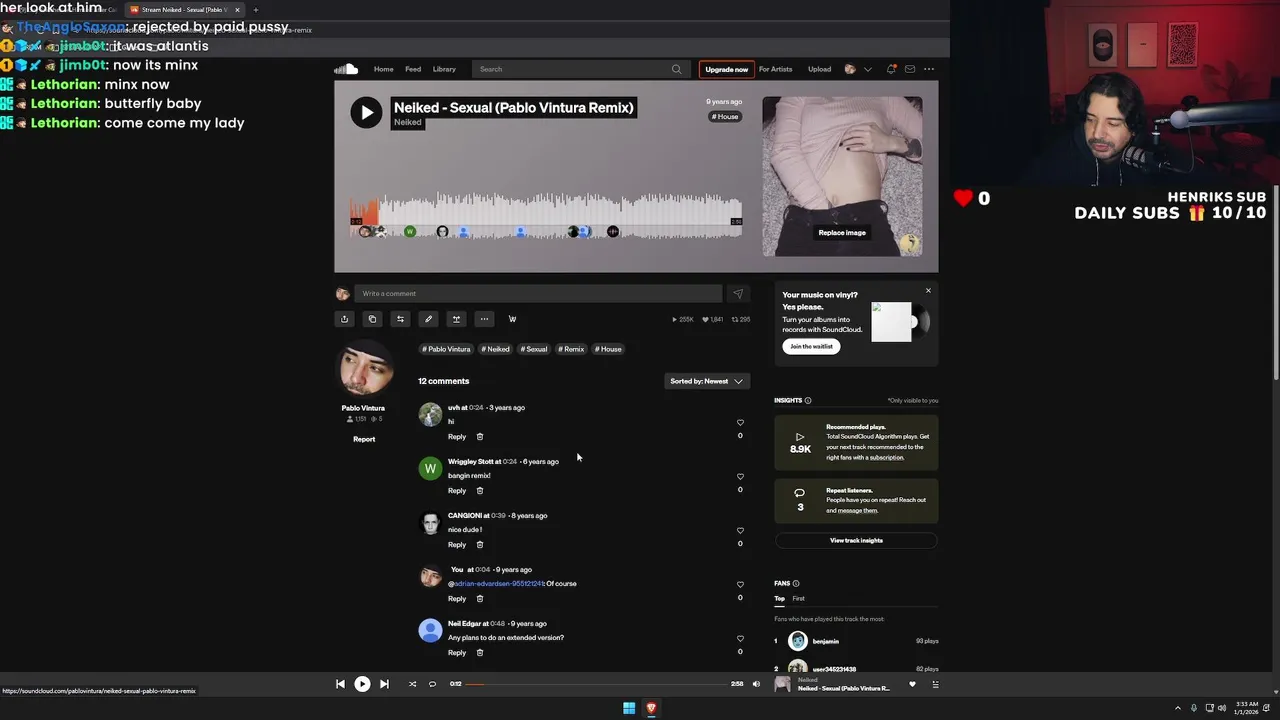
Task: Toggle shuffle in player bar
Action: (x=412, y=684)
